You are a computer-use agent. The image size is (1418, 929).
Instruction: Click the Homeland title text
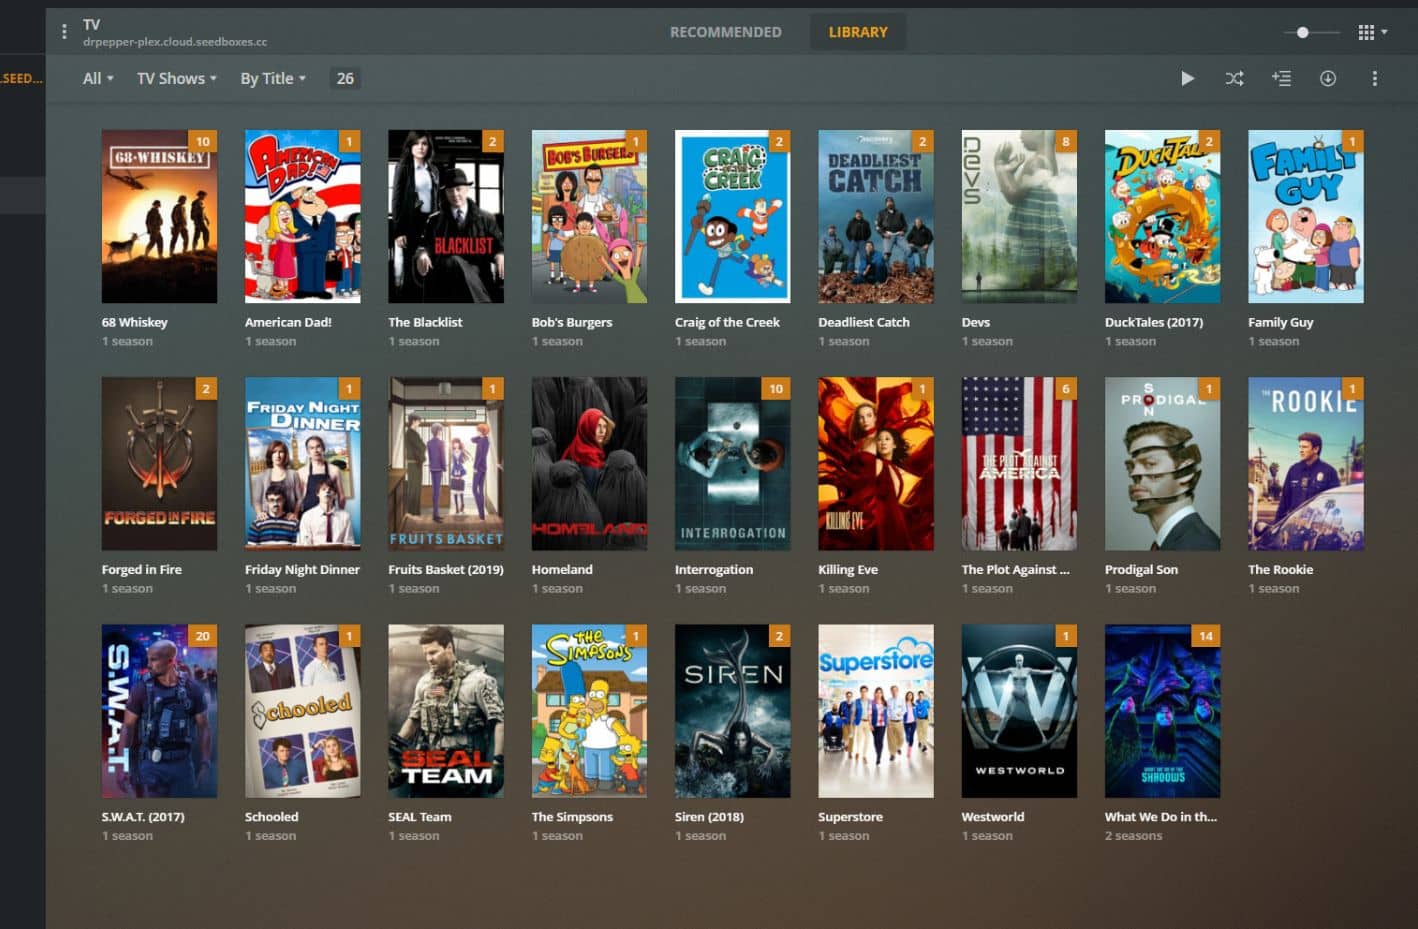[562, 569]
